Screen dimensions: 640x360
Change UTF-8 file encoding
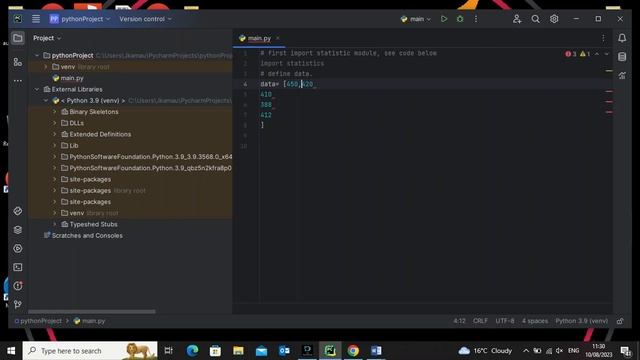(x=504, y=321)
